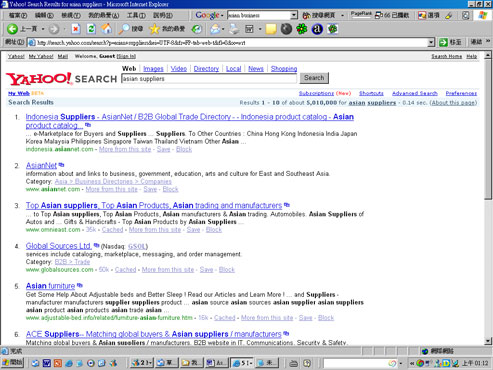Screen dimensions: 493x370
Task: Open the Global Sources Ltd result
Action: pos(58,246)
